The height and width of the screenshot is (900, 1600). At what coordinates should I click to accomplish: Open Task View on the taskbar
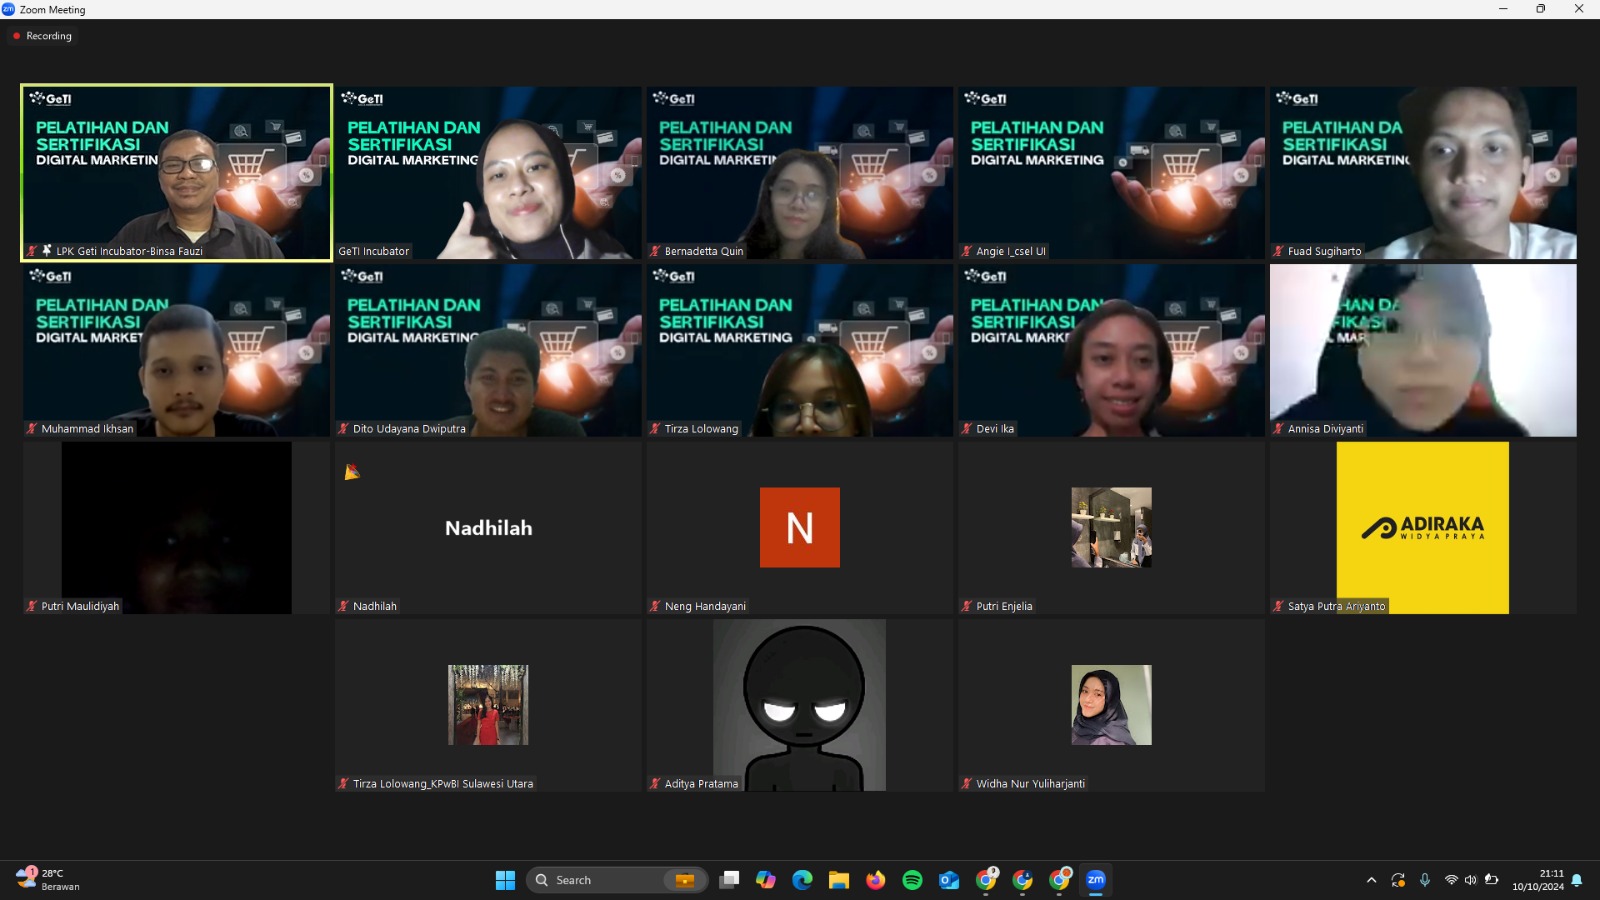[730, 880]
